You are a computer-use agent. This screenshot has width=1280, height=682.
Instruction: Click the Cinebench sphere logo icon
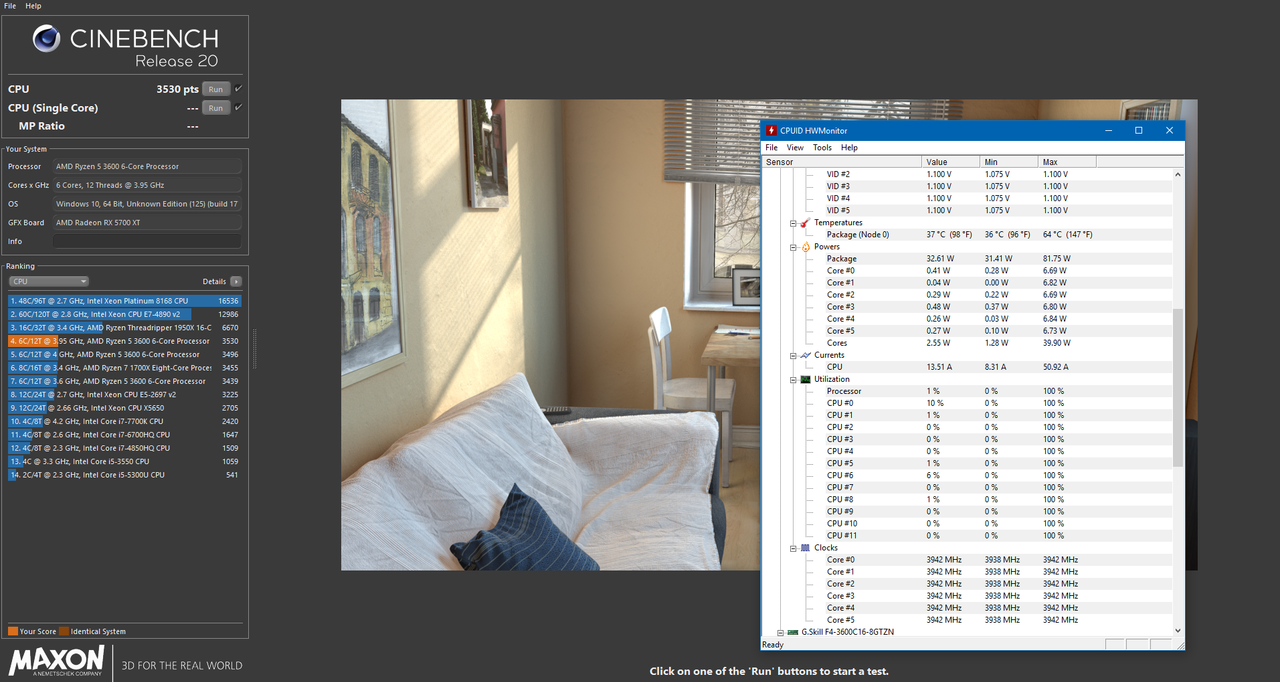point(47,39)
